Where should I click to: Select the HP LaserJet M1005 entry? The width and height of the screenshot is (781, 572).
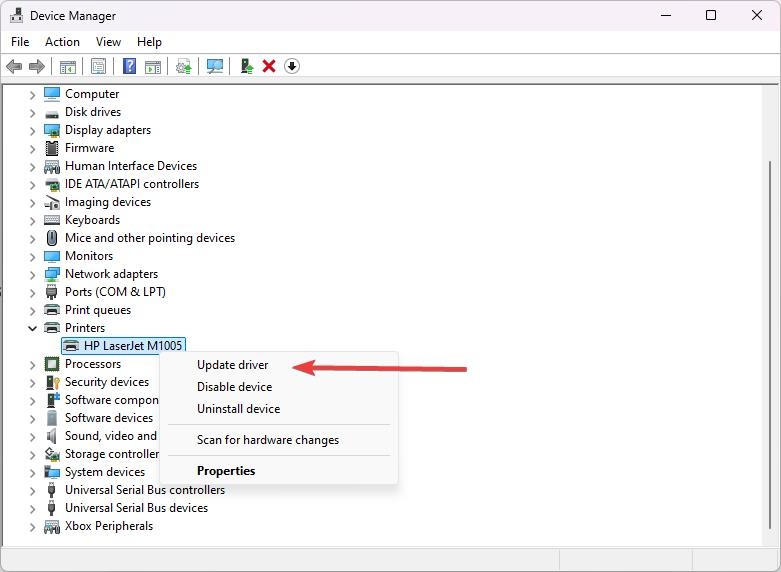point(123,345)
